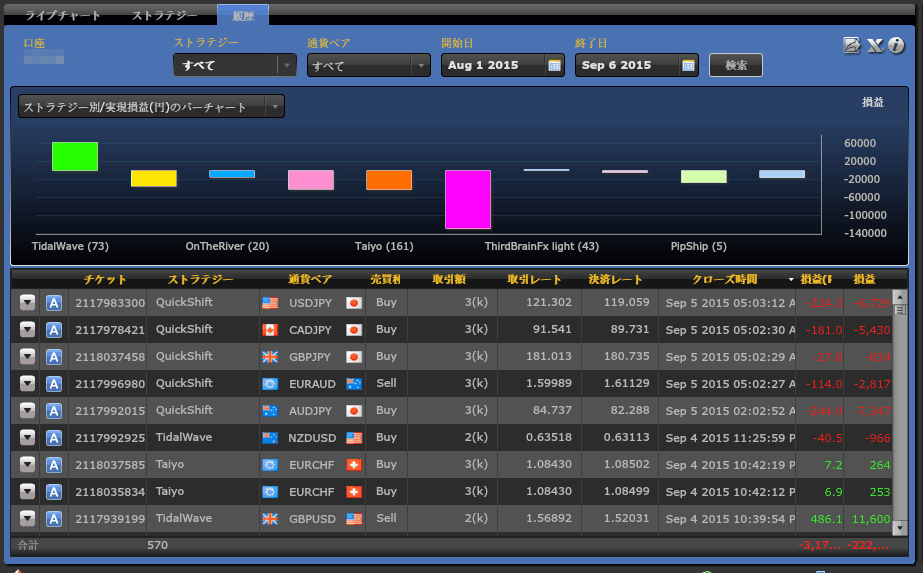
Task: Click the start date field Aug 1 2015
Action: pos(493,65)
